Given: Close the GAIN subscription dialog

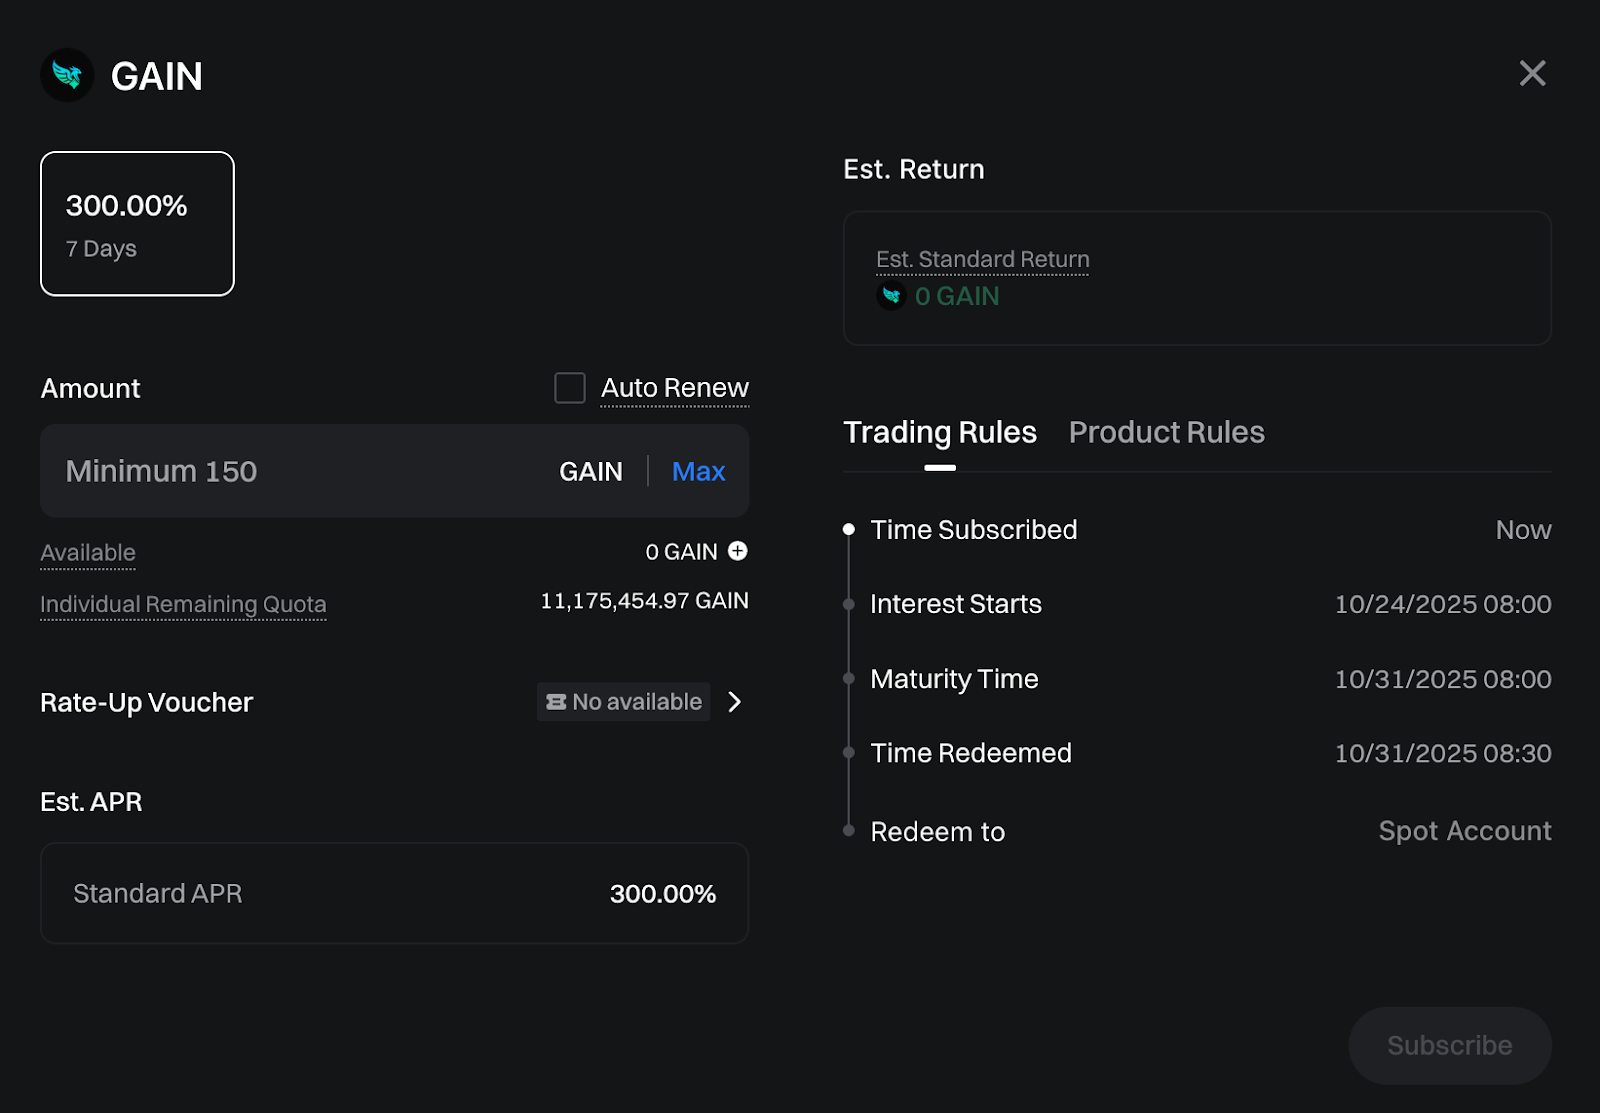Looking at the screenshot, I should pos(1532,73).
